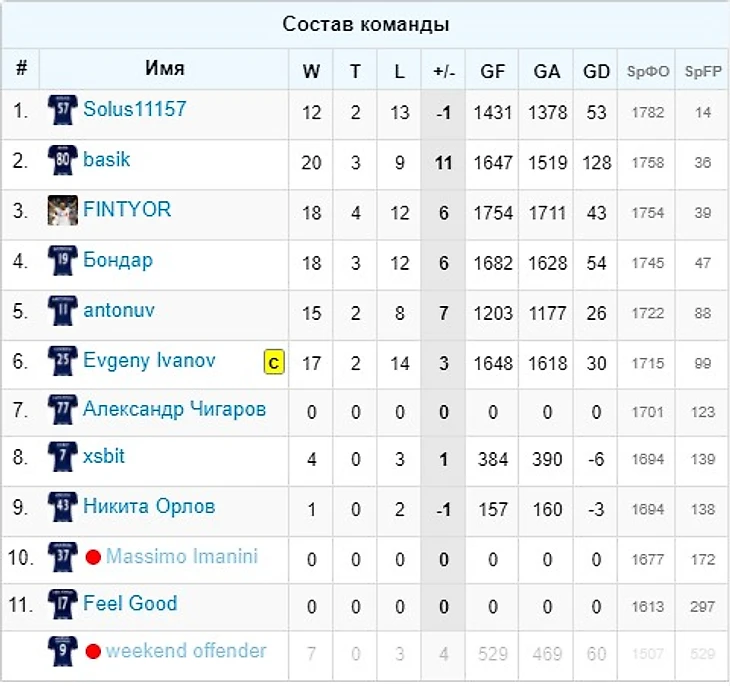Click red status dot beside Massimo Imanini
Viewport: 730px width, 686px height.
point(93,557)
